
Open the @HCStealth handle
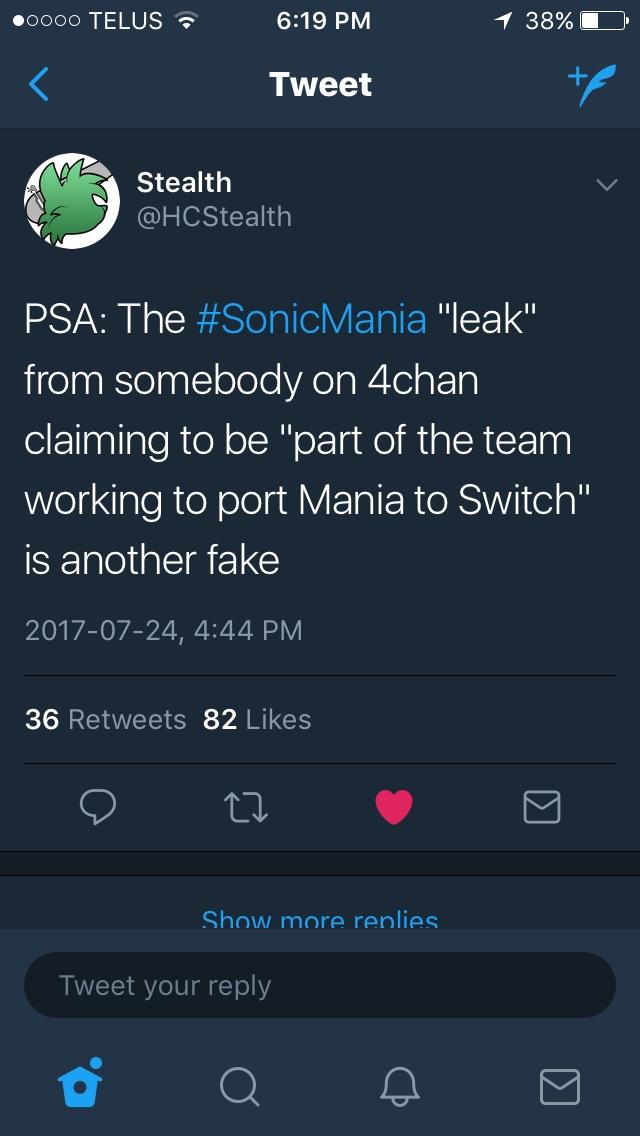click(214, 216)
